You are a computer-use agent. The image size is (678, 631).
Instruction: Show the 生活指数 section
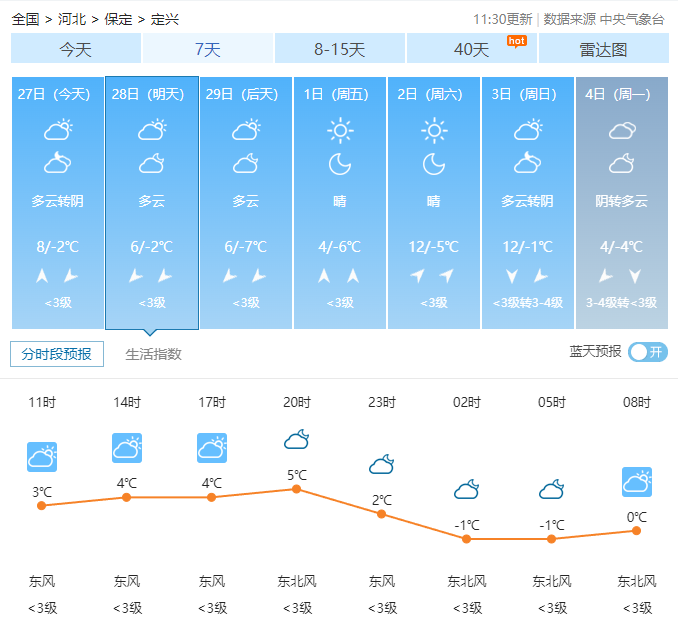point(153,354)
